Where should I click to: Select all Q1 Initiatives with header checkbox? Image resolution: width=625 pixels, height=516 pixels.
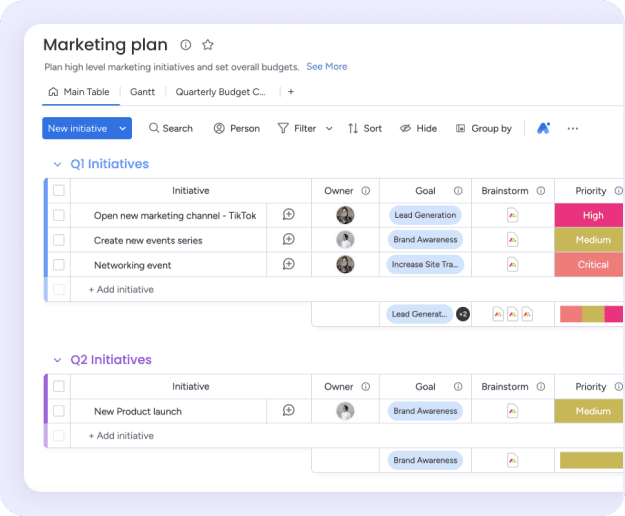click(x=59, y=190)
